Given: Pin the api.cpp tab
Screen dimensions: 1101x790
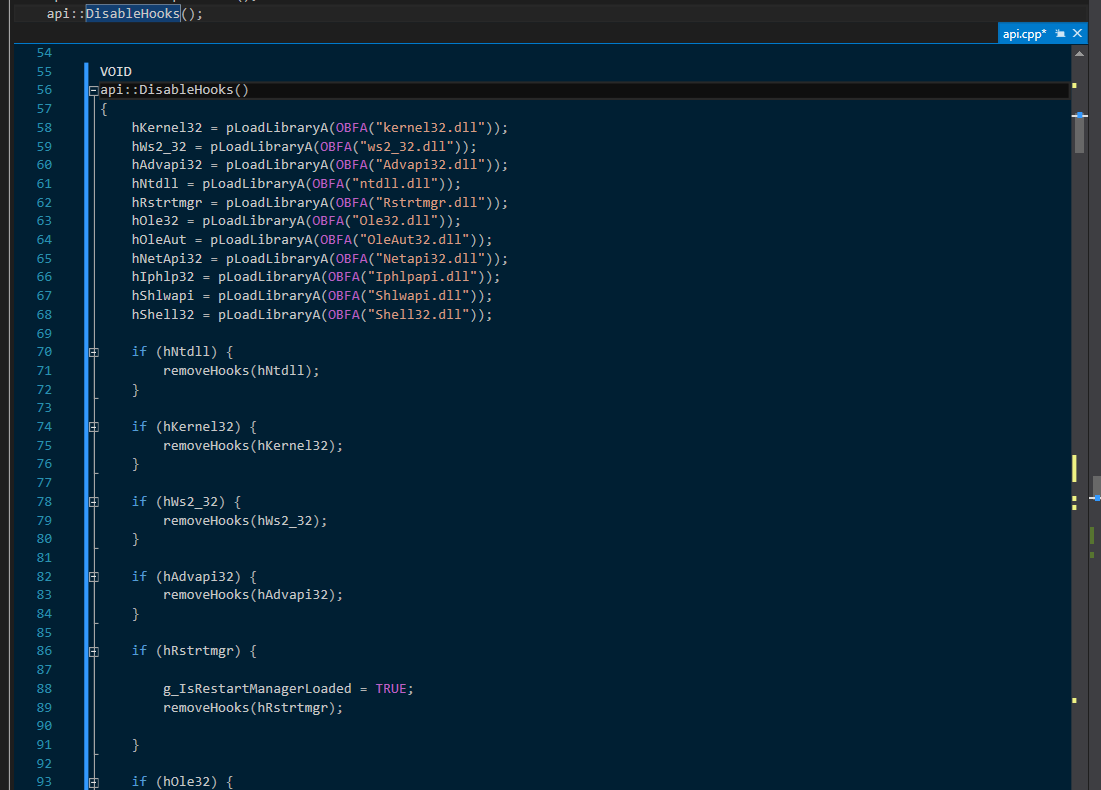Looking at the screenshot, I should [x=1060, y=33].
